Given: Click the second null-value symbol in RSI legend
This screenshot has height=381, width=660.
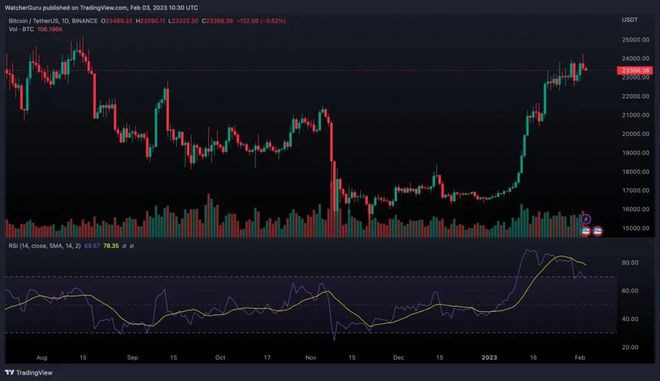Looking at the screenshot, I should tap(131, 246).
